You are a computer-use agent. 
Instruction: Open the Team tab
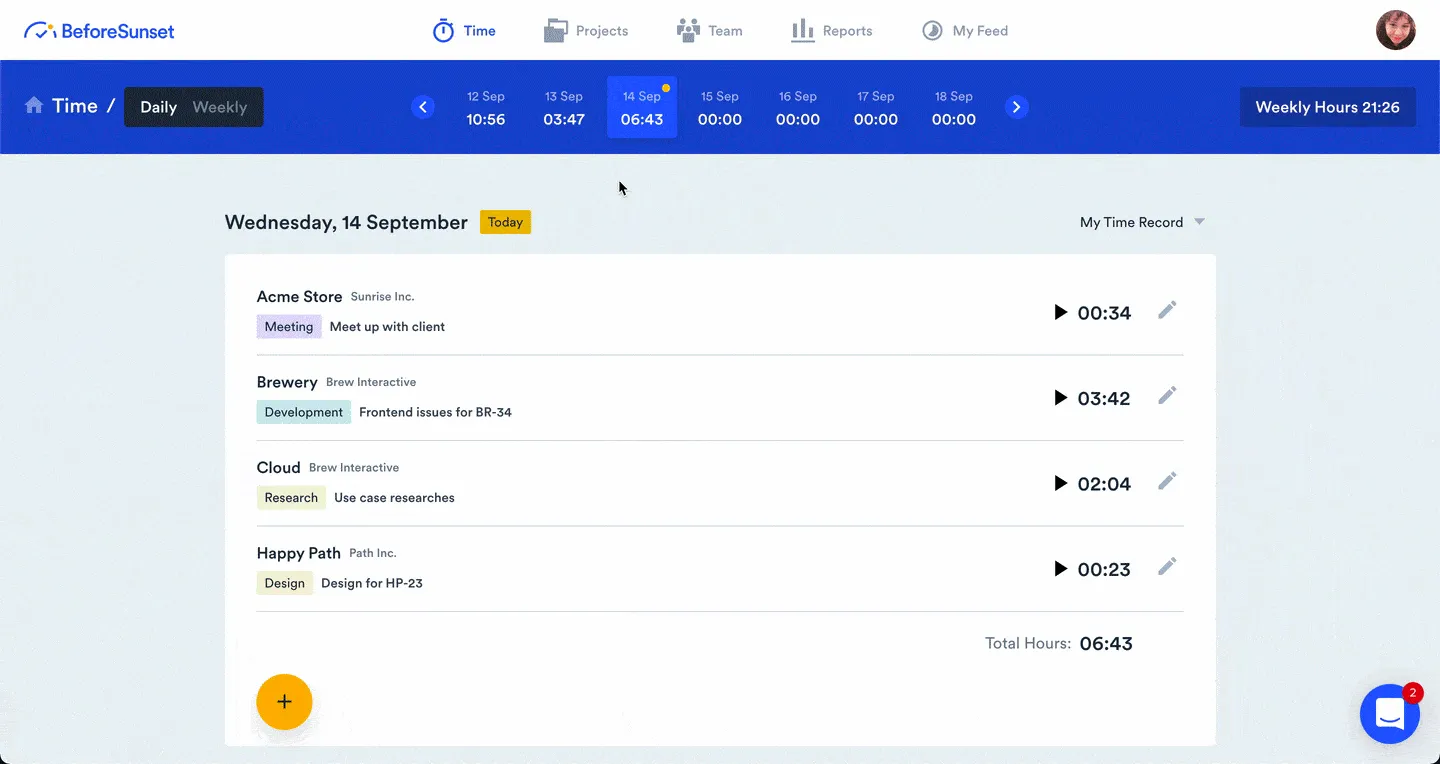[709, 31]
